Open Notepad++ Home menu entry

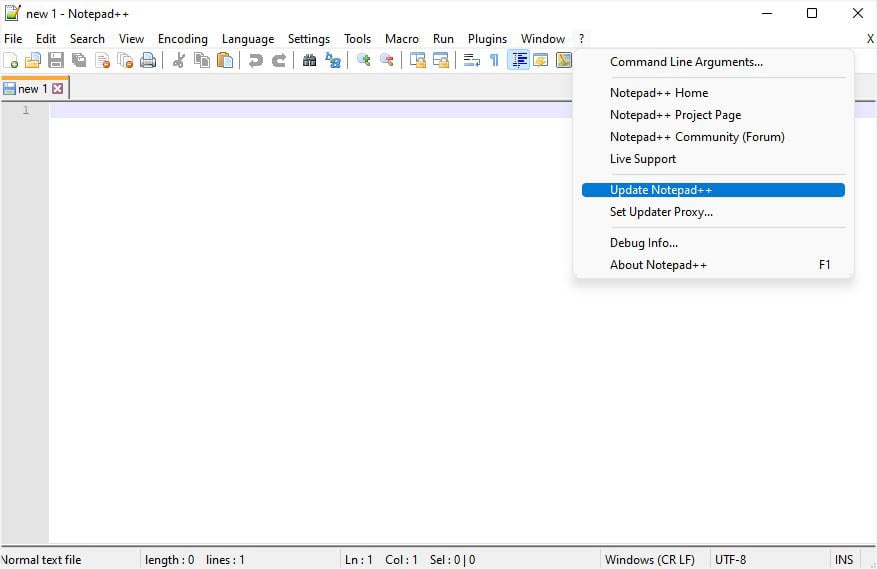coord(713,93)
